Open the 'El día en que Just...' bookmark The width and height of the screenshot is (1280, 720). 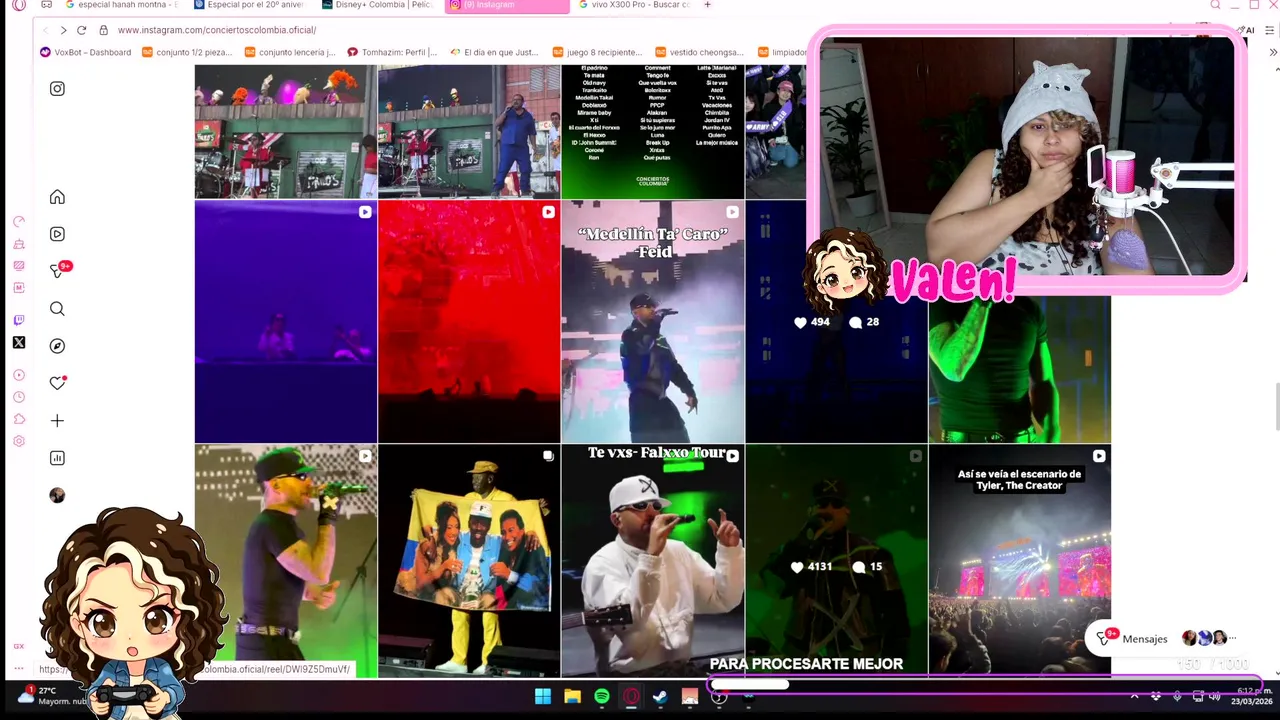pos(495,52)
